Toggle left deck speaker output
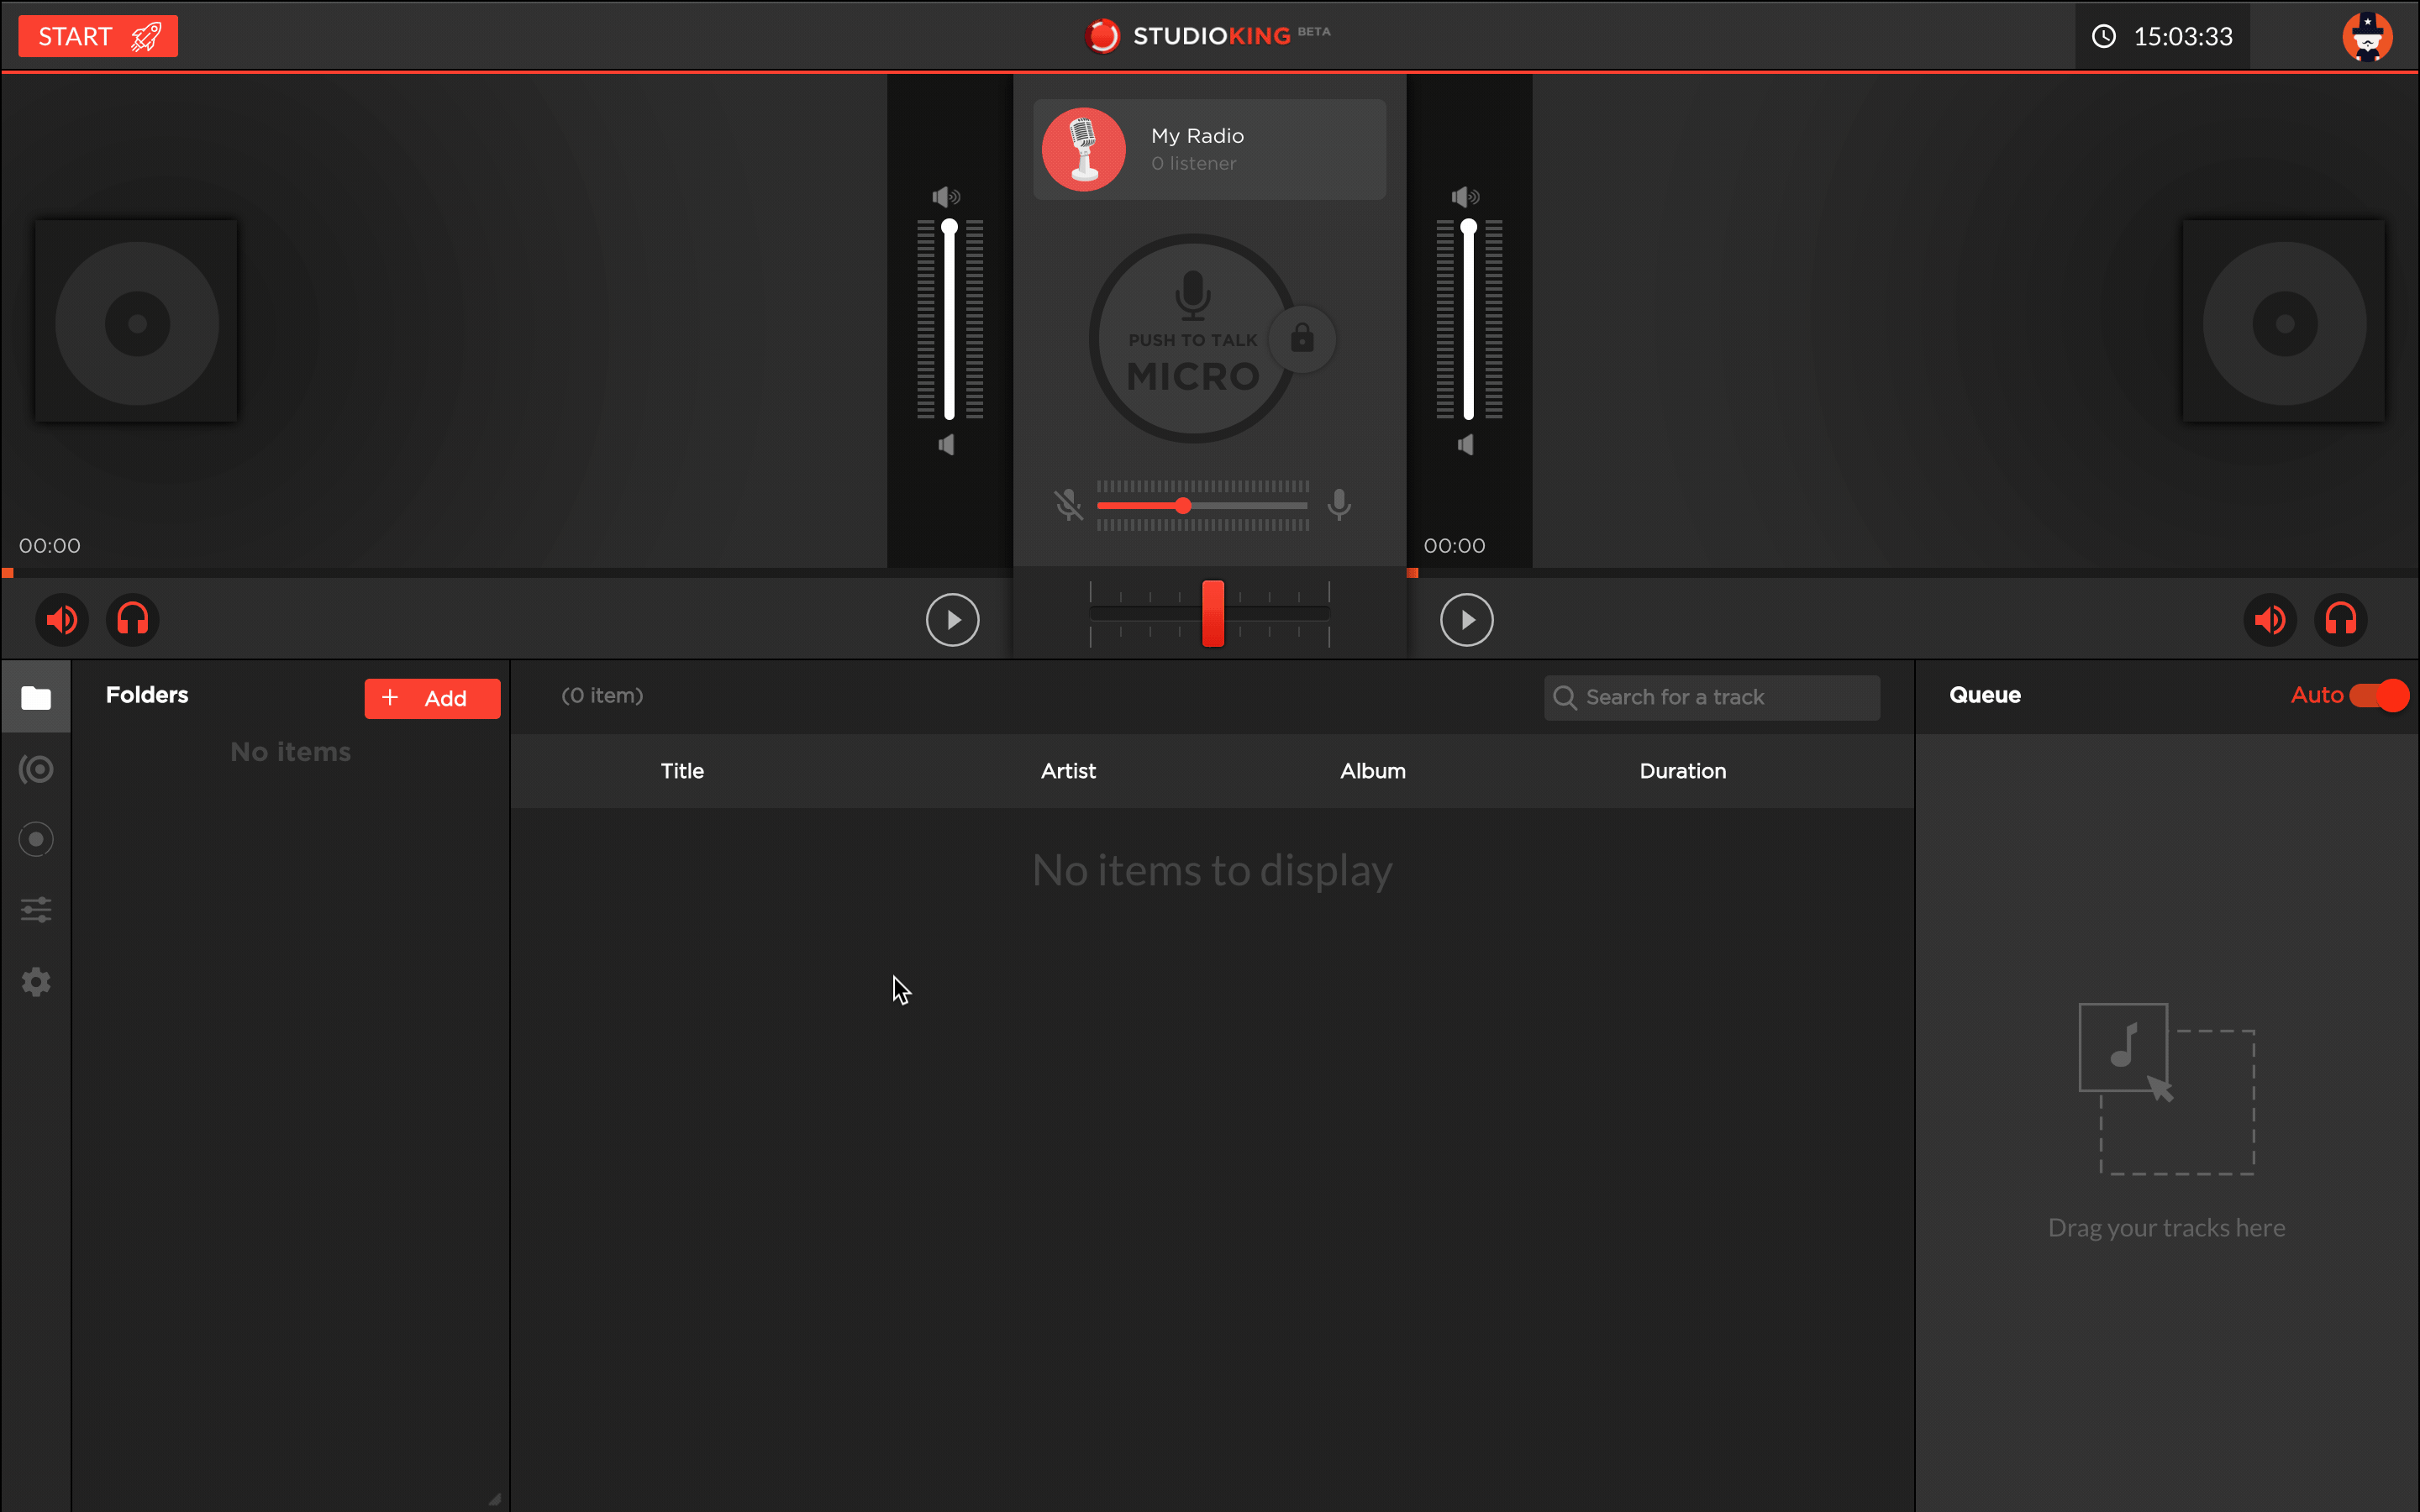Viewport: 2420px width, 1512px height. click(x=62, y=620)
